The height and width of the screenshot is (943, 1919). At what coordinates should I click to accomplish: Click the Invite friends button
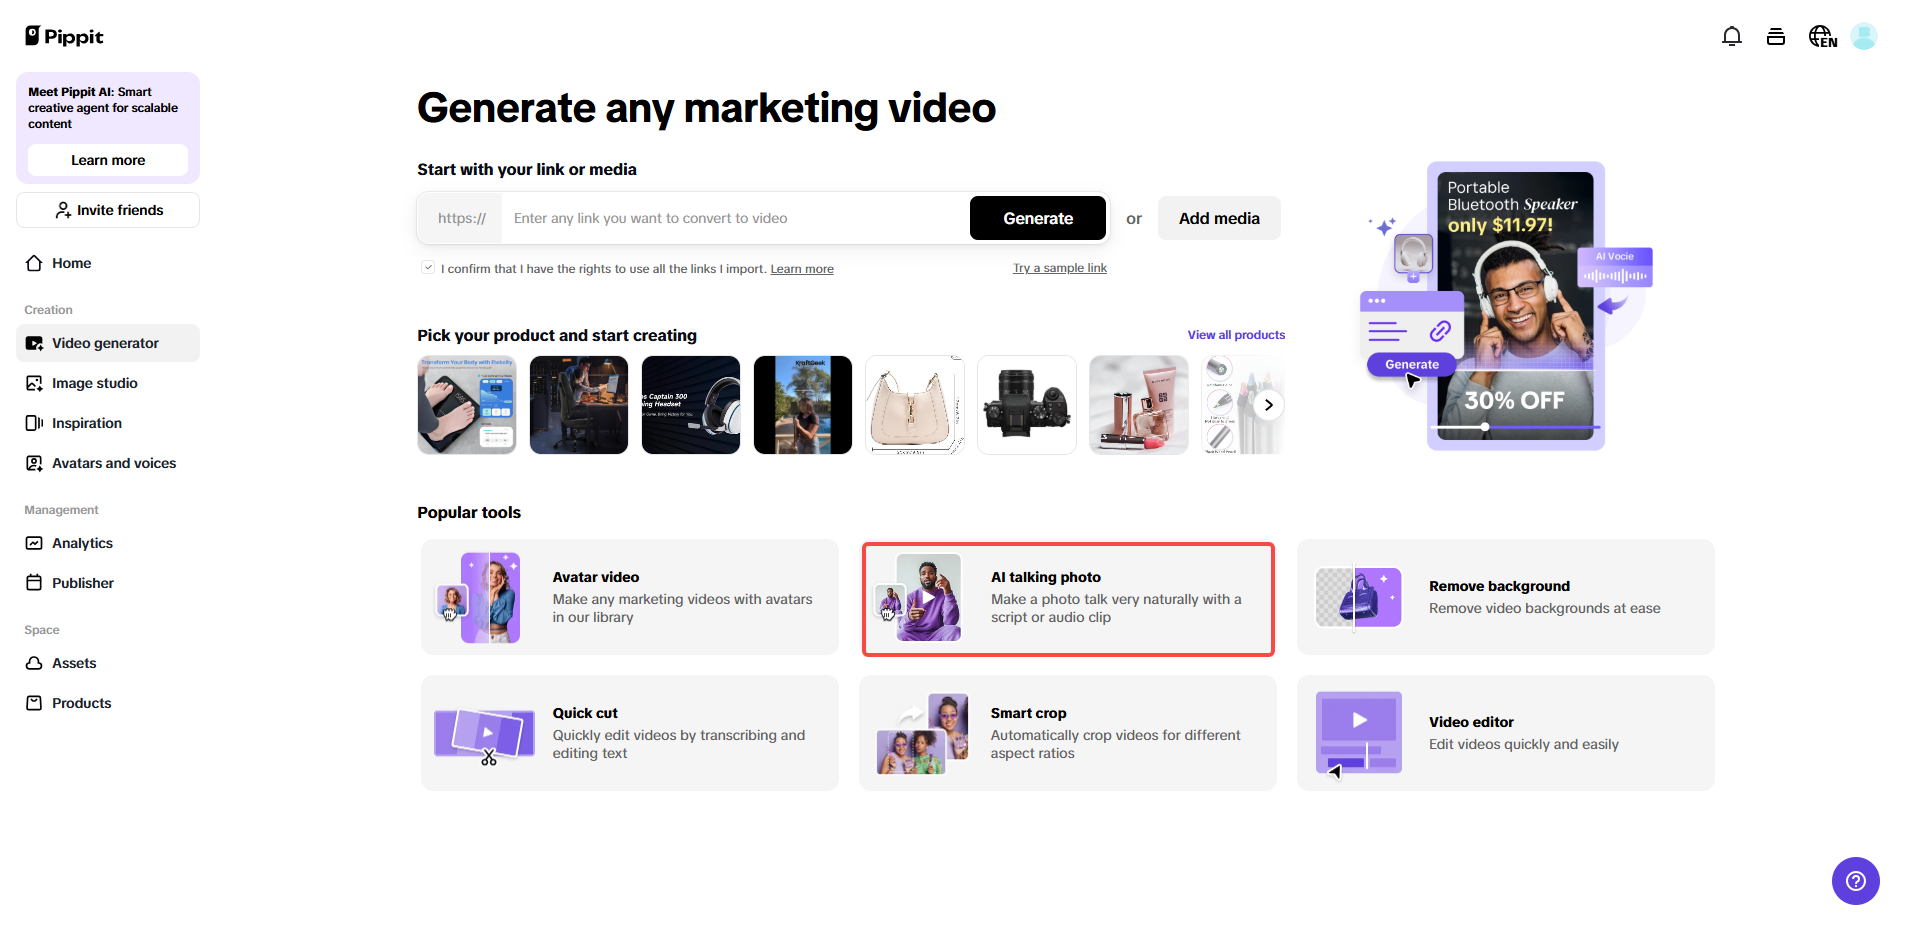pos(108,210)
